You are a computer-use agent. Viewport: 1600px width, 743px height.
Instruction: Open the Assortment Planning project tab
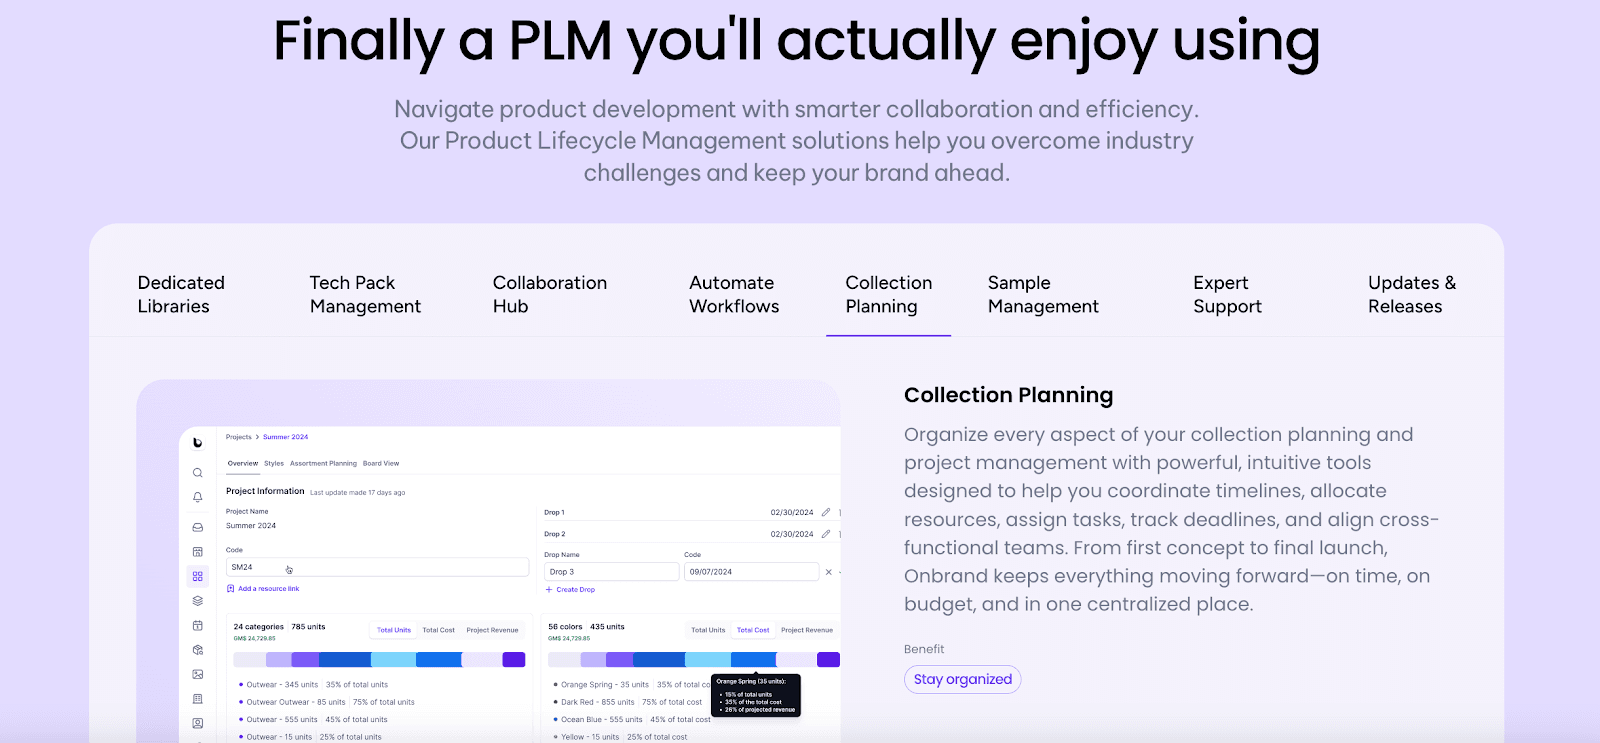click(x=323, y=464)
